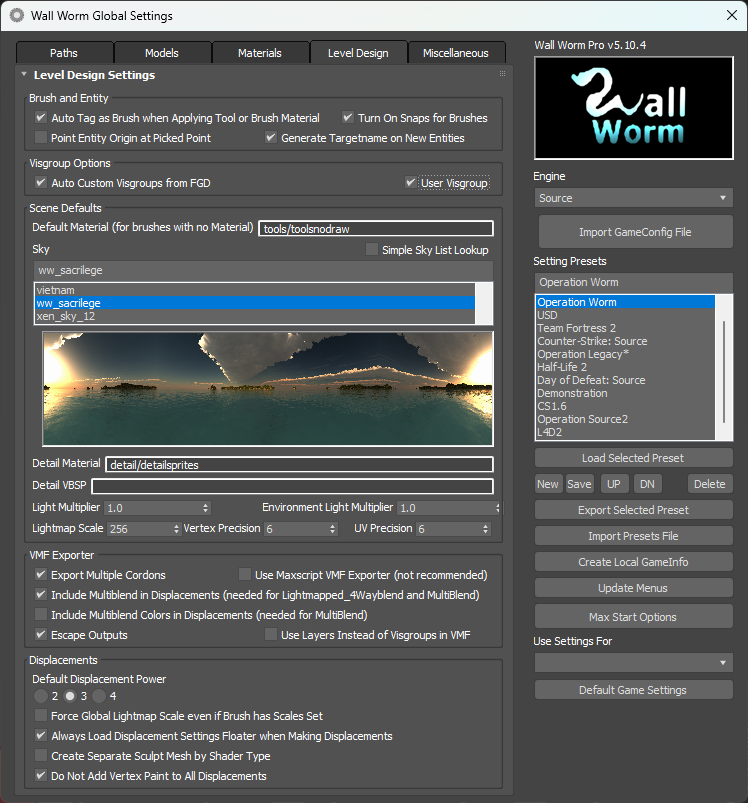Toggle Export Multiple Cordons

(x=40, y=575)
